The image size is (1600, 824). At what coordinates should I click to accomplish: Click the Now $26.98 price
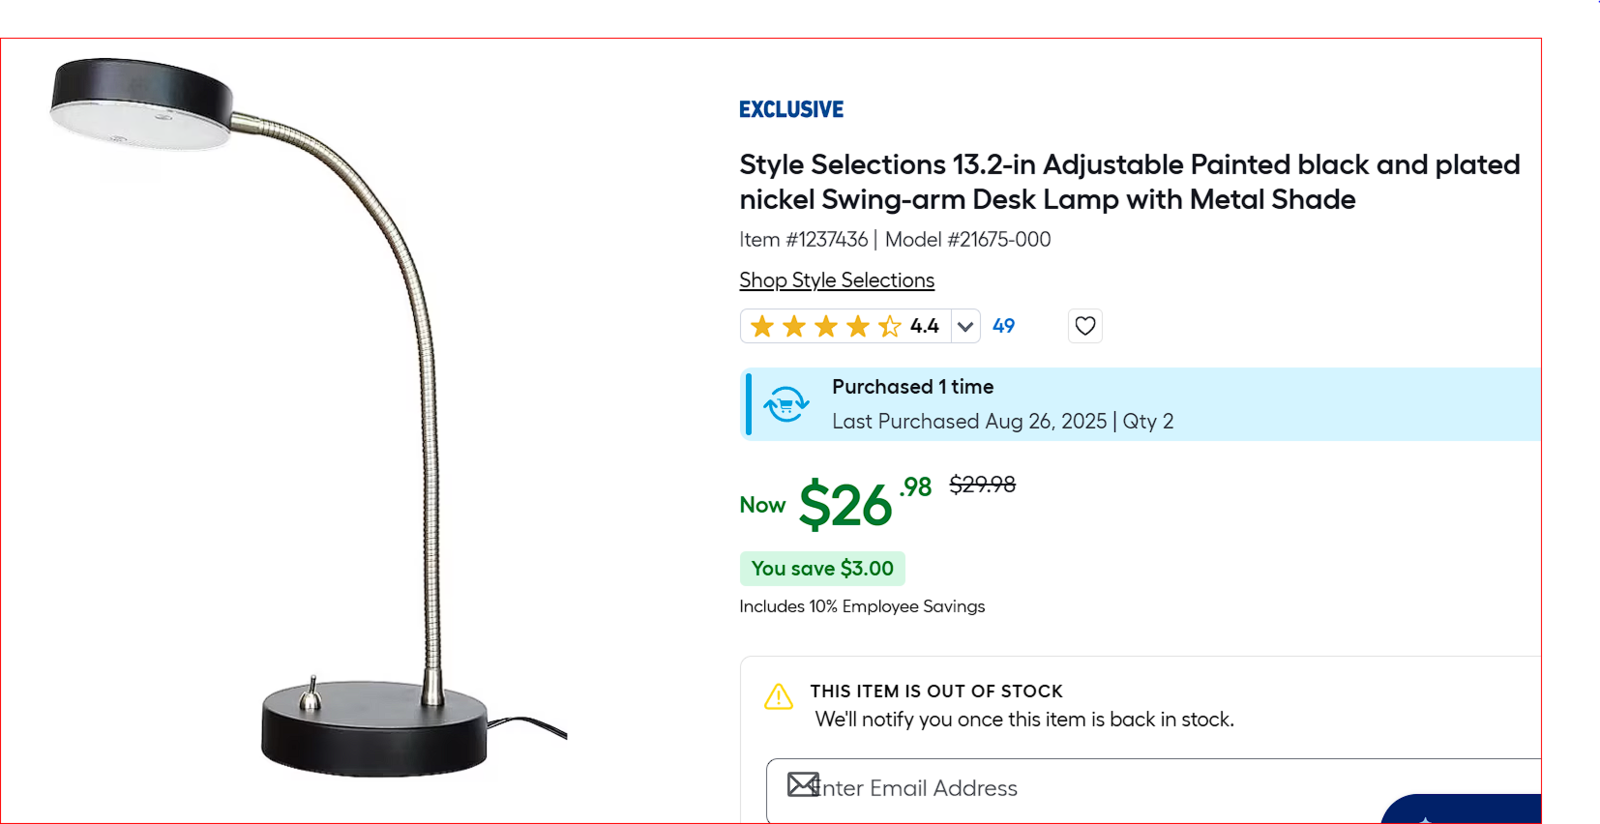pos(845,505)
